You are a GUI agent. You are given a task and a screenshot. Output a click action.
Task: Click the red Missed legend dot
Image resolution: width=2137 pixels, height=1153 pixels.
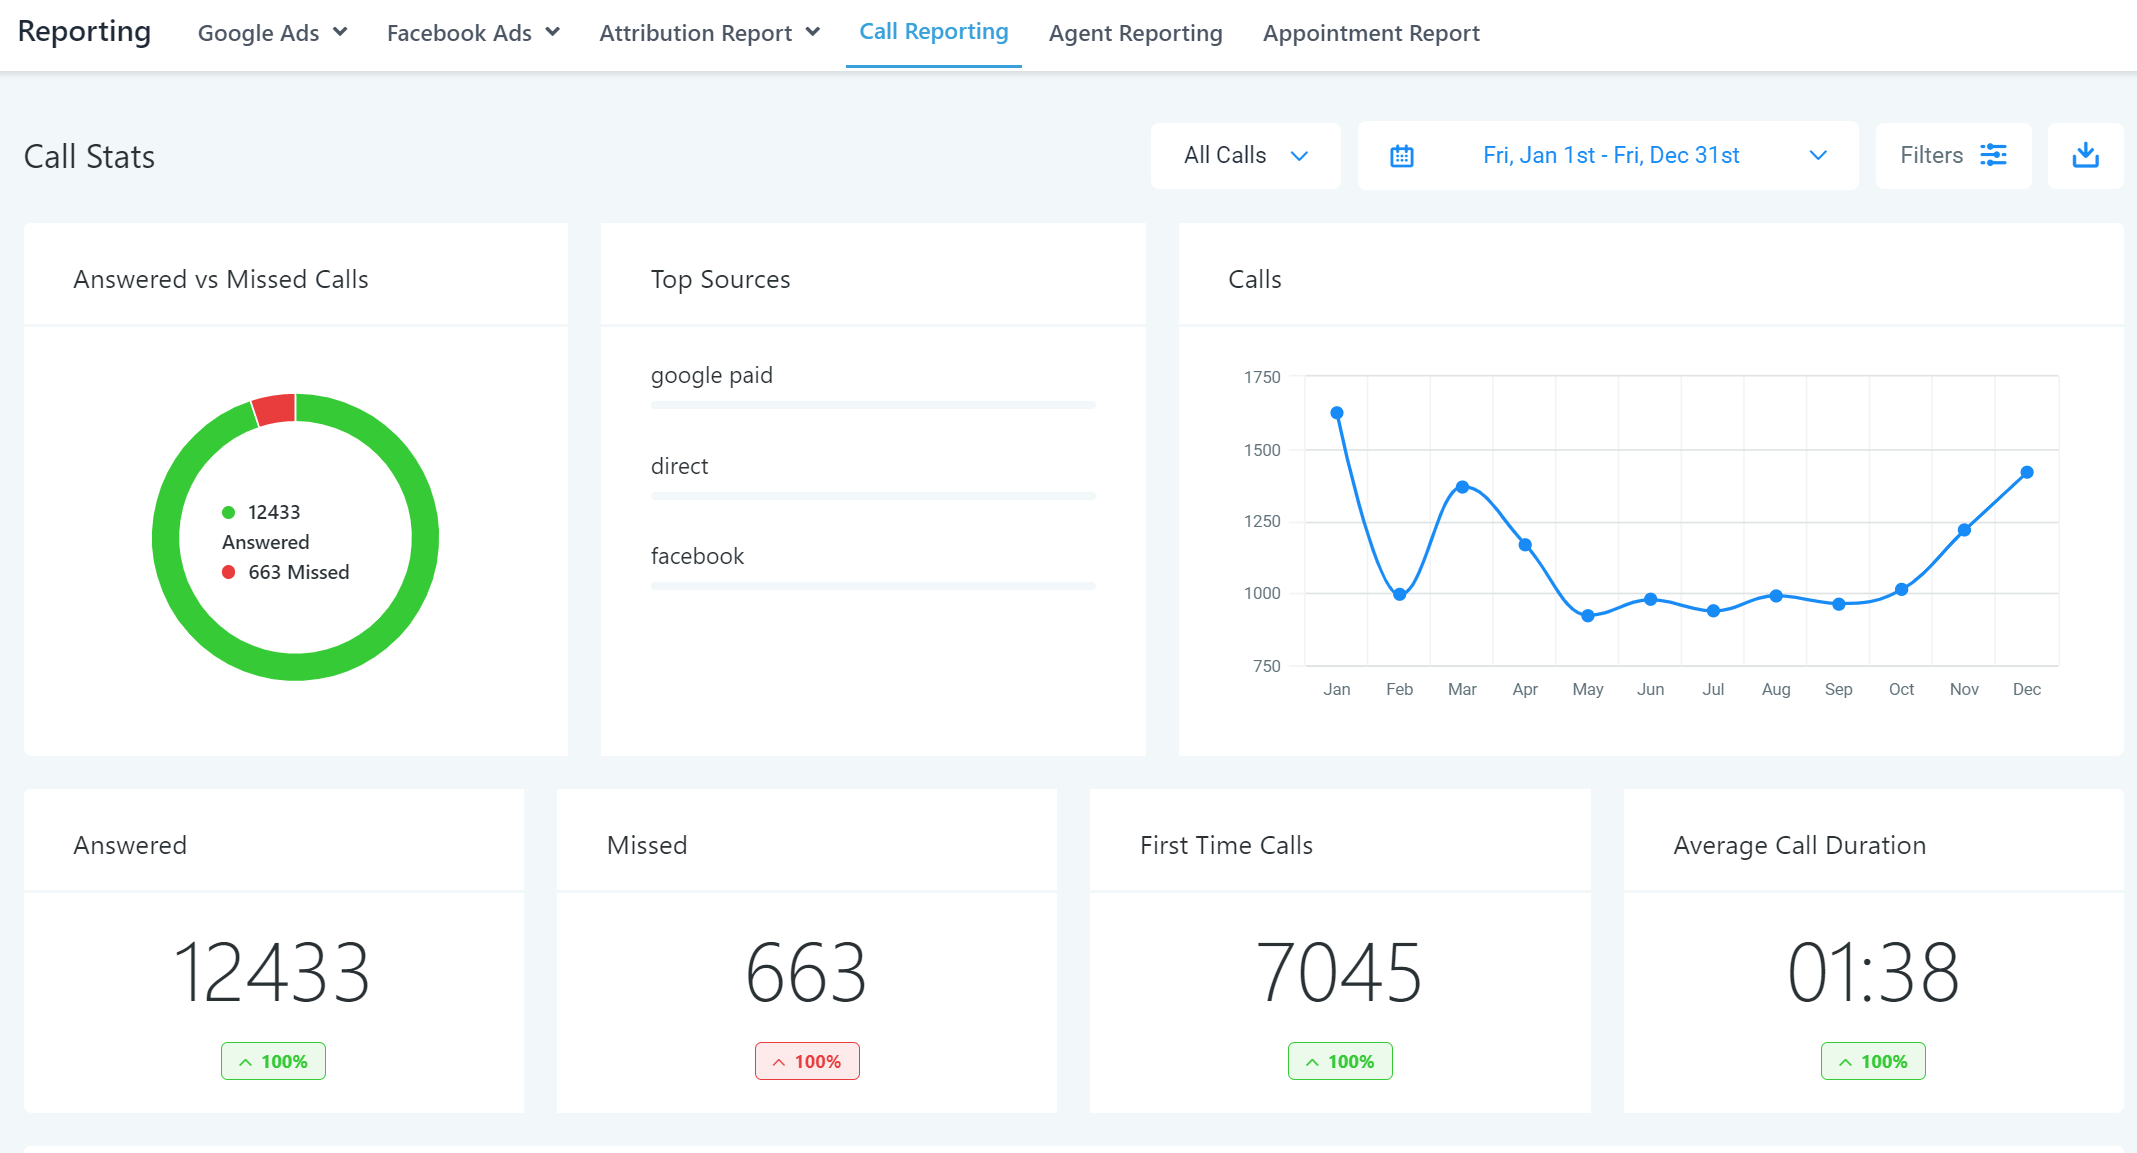228,572
